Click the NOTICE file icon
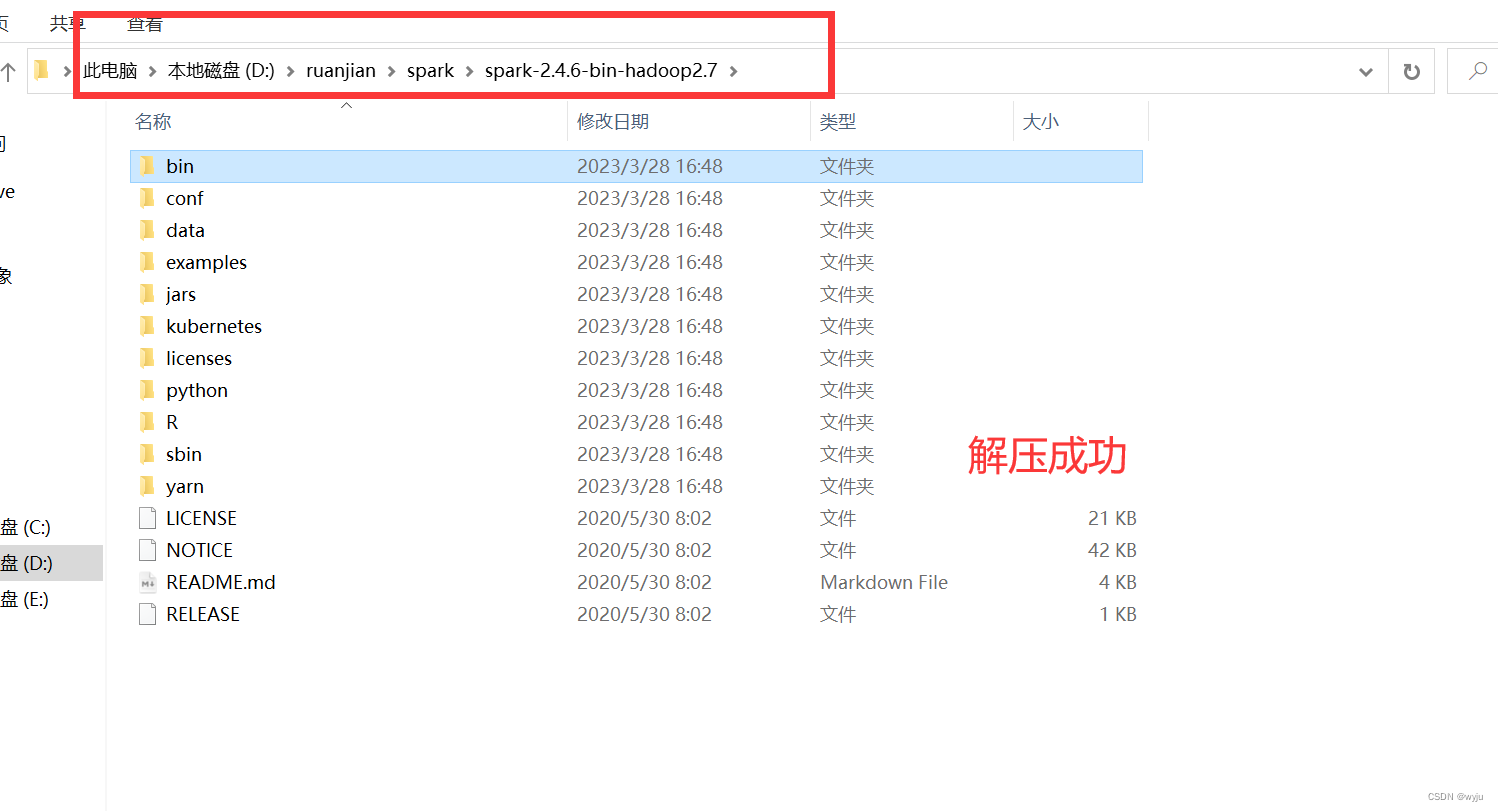This screenshot has height=811, width=1498. [147, 550]
